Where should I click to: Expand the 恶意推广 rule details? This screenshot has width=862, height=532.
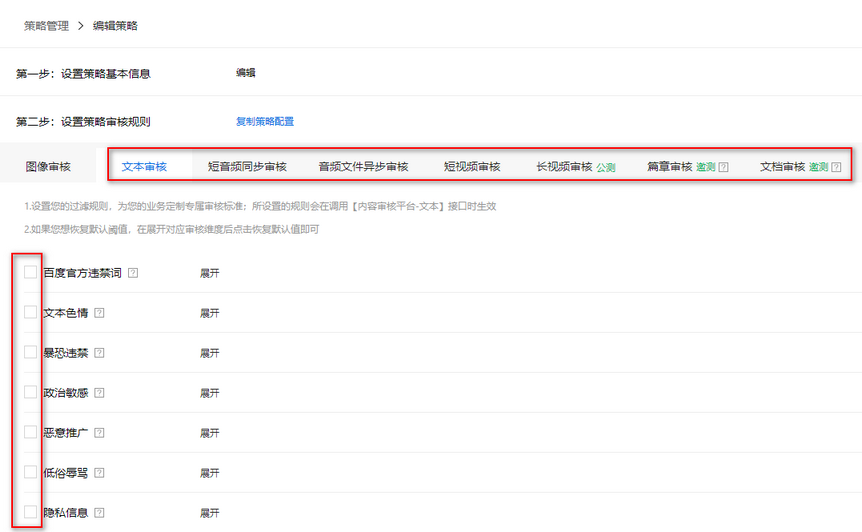[209, 433]
